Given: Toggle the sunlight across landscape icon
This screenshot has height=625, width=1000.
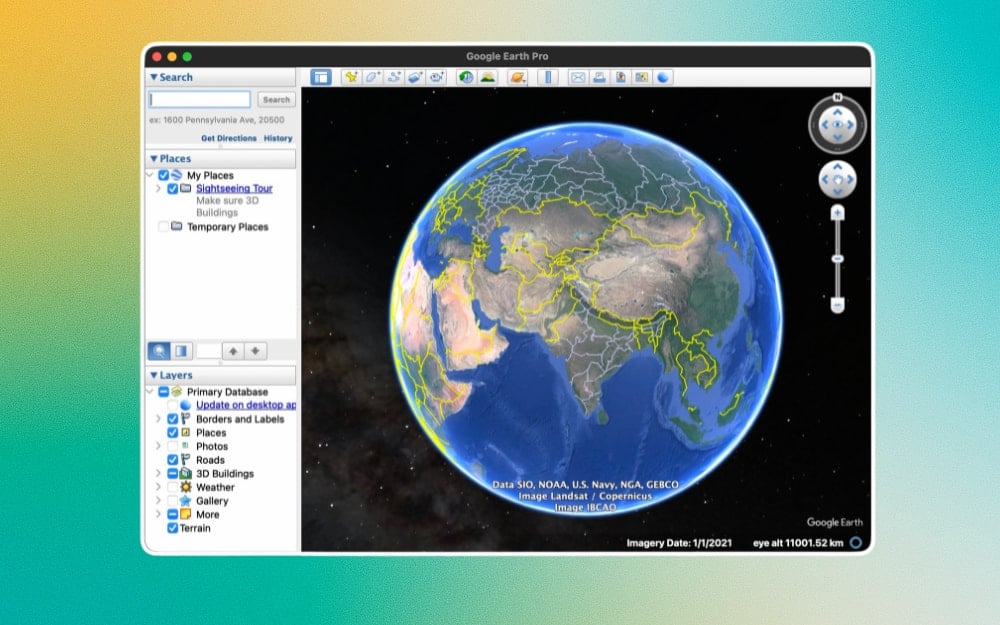Looking at the screenshot, I should point(488,77).
